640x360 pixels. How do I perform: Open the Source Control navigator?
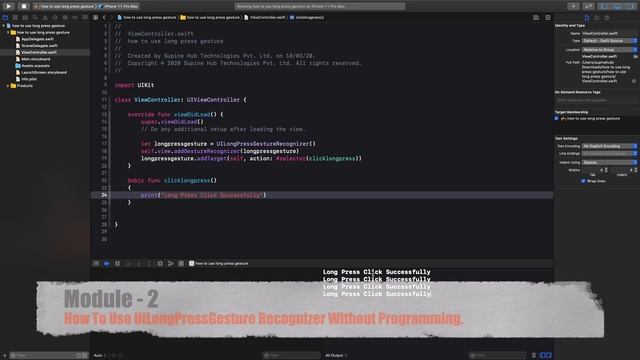pos(15,18)
